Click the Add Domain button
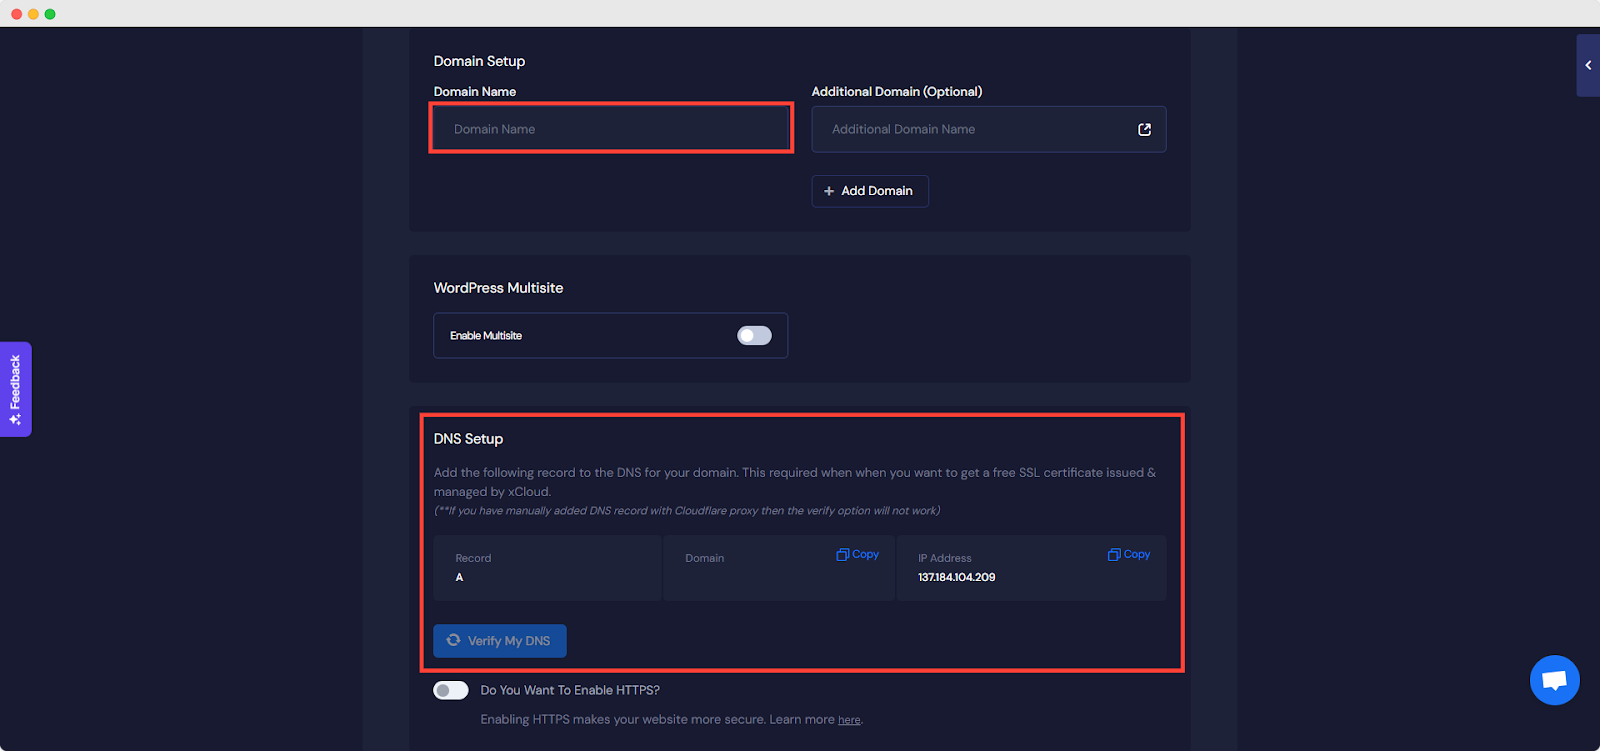This screenshot has height=751, width=1600. [x=870, y=191]
